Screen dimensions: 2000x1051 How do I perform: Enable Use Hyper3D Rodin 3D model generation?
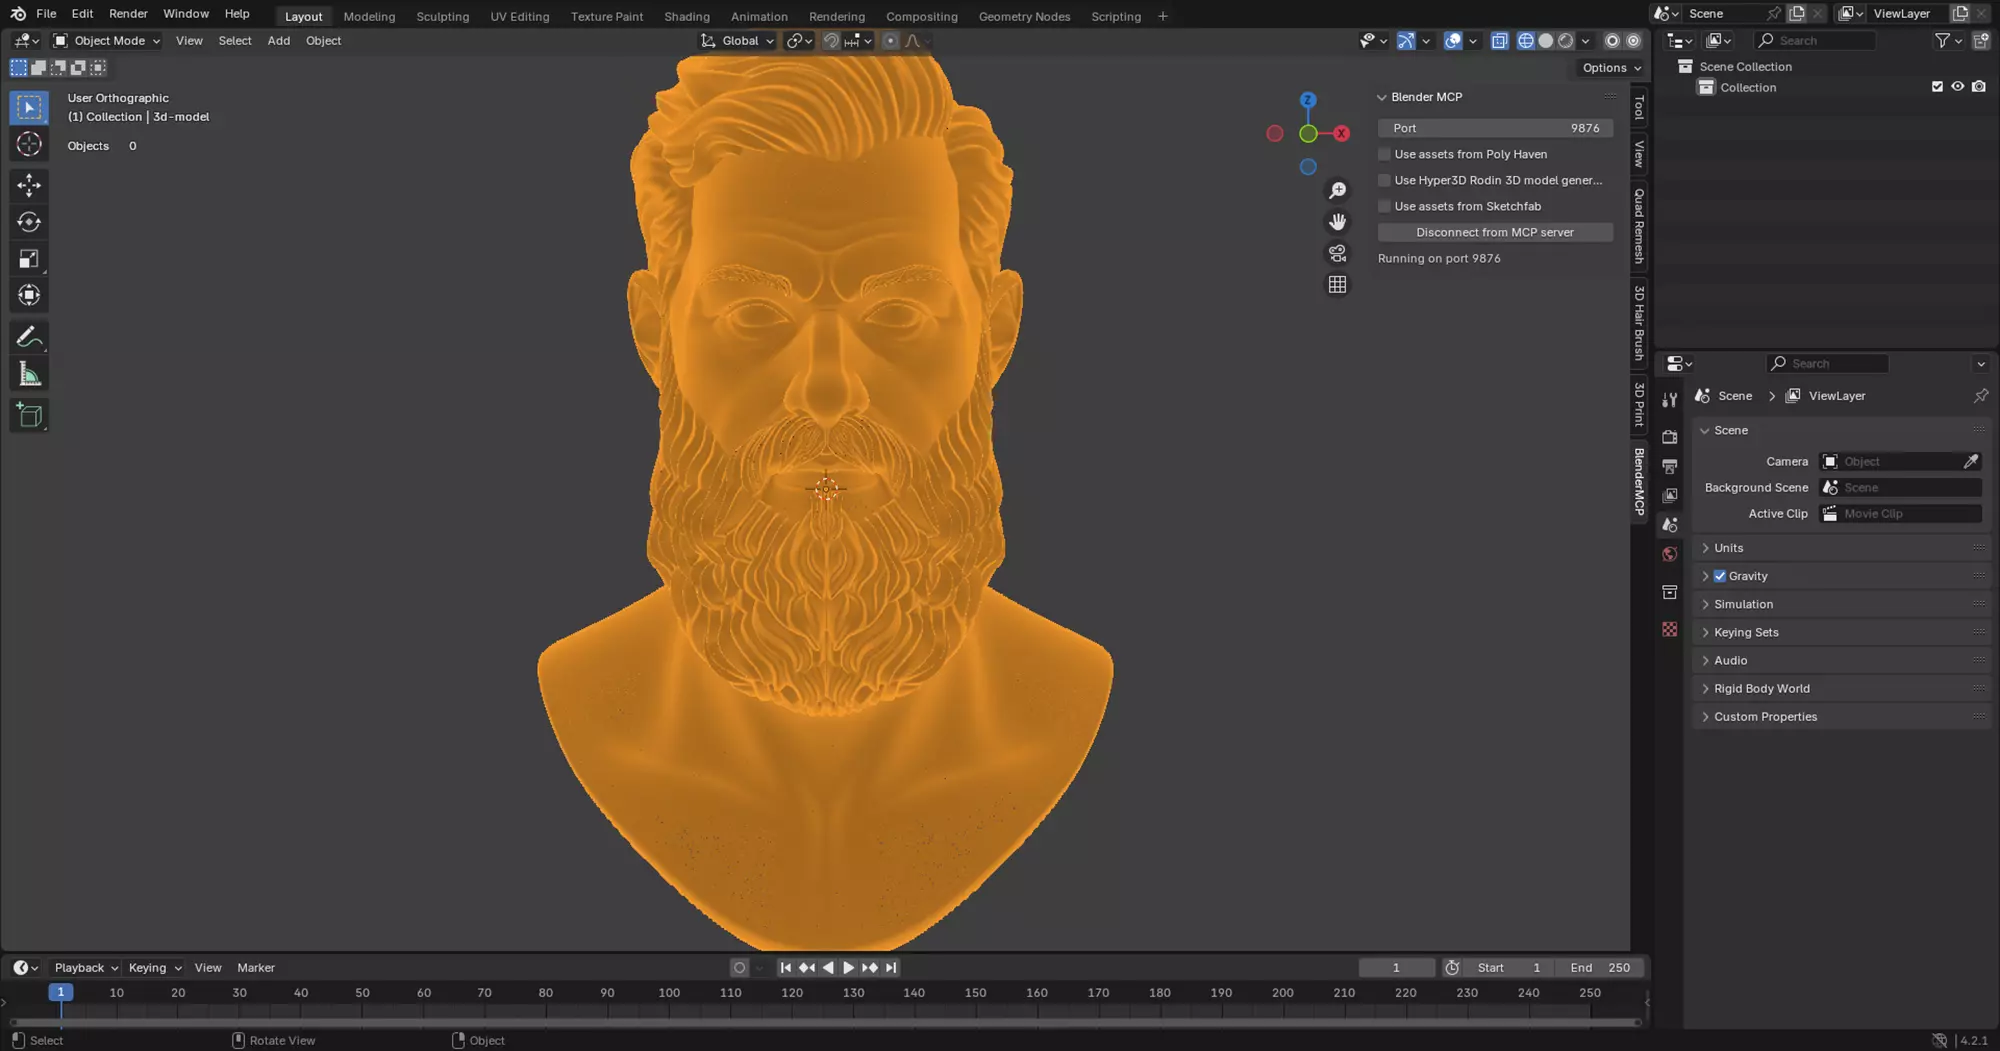[x=1384, y=180]
